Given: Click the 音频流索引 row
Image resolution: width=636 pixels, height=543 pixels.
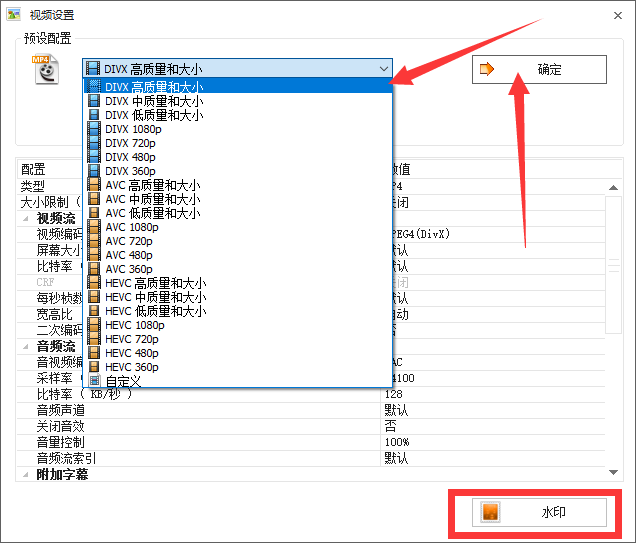Looking at the screenshot, I should coord(311,458).
